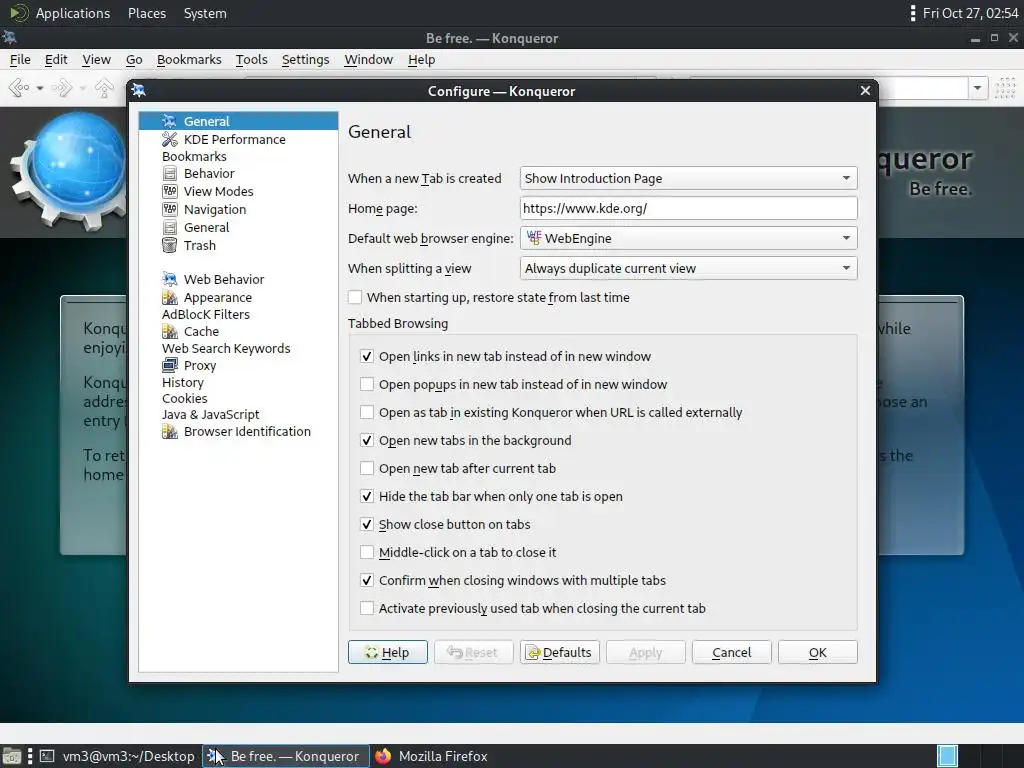
Task: Click the Up arrow in Konqueror toolbar
Action: [104, 88]
